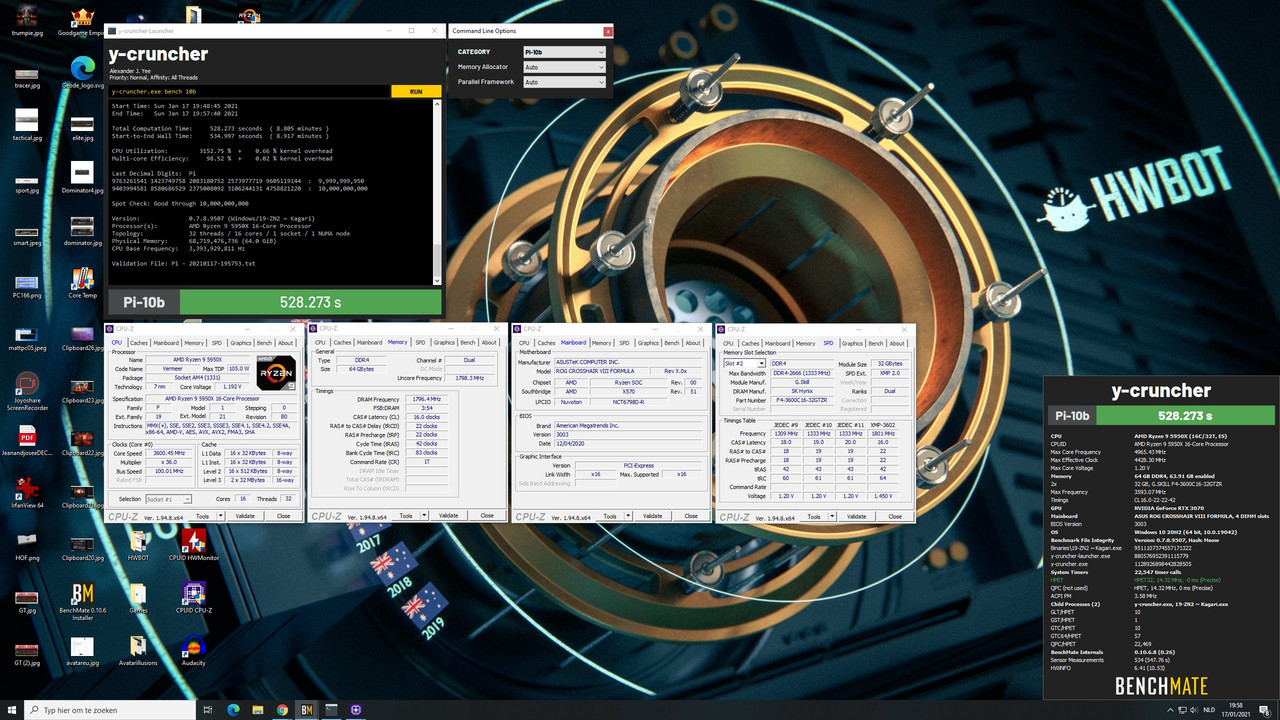The image size is (1280, 720).
Task: Open the notification center icon in taskbar
Action: tap(1265, 709)
